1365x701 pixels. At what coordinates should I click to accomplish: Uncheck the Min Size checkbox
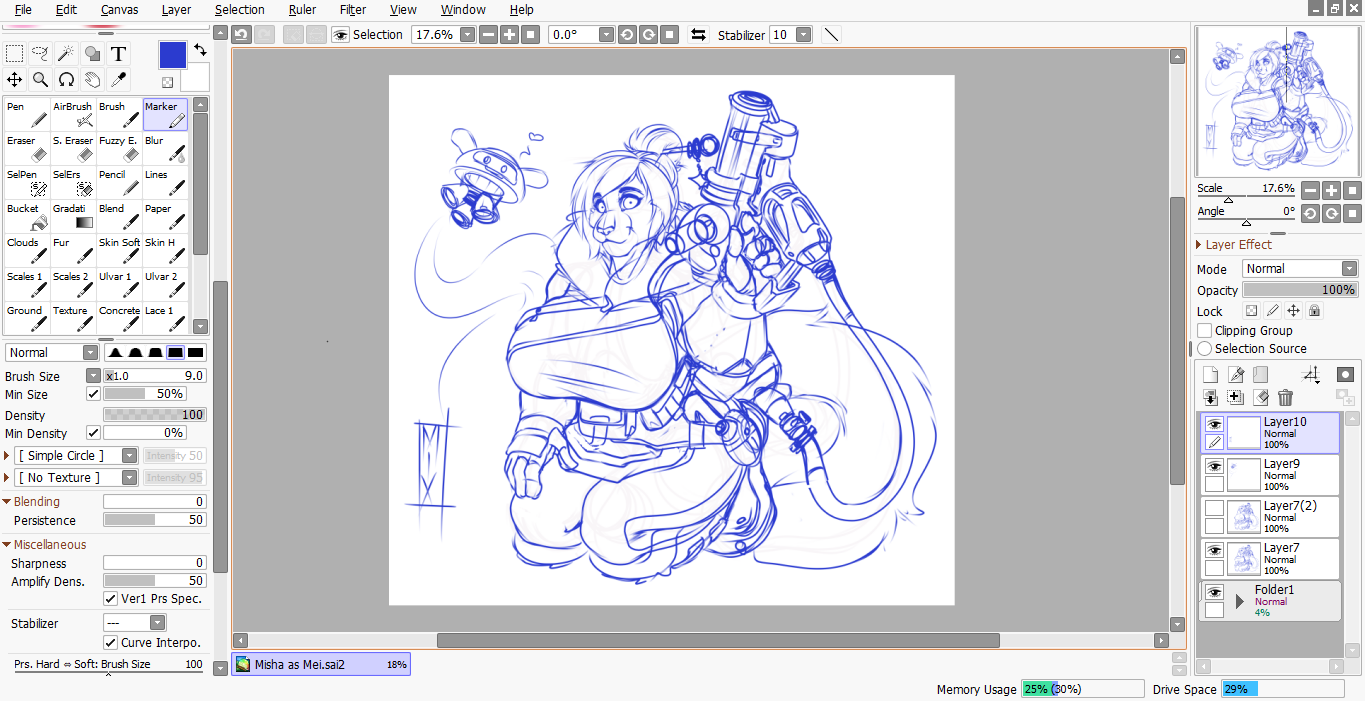point(93,394)
